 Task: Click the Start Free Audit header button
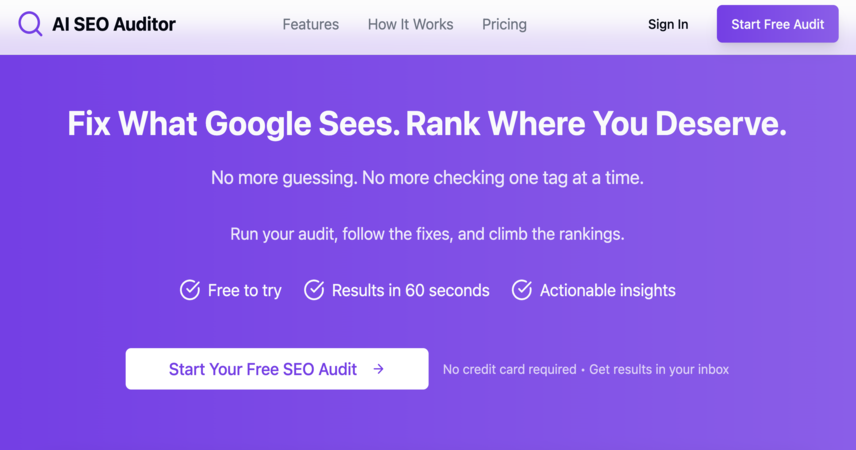(777, 24)
